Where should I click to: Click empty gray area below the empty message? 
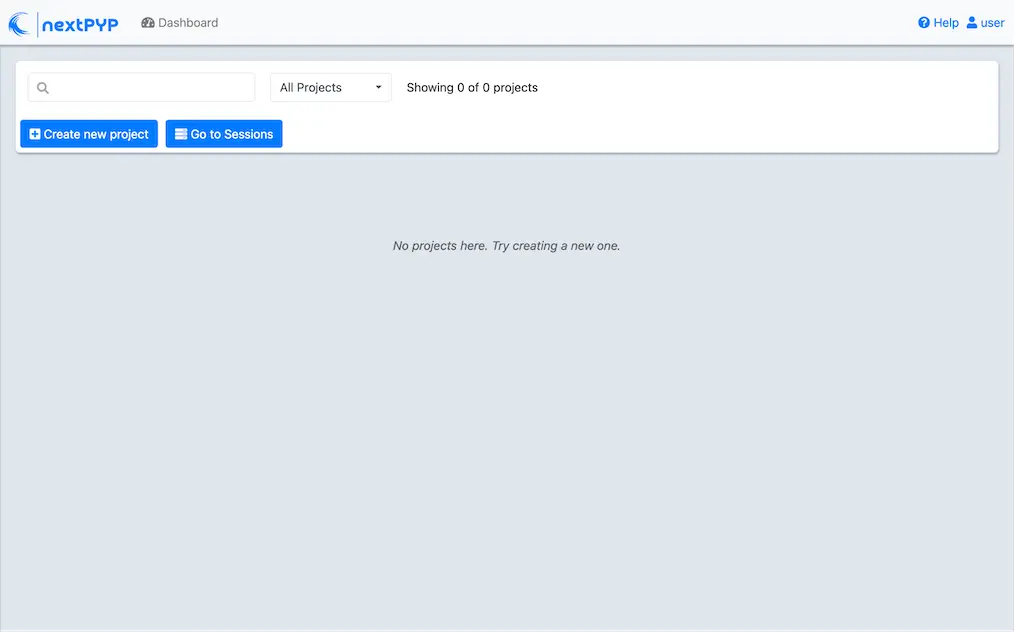(x=506, y=420)
